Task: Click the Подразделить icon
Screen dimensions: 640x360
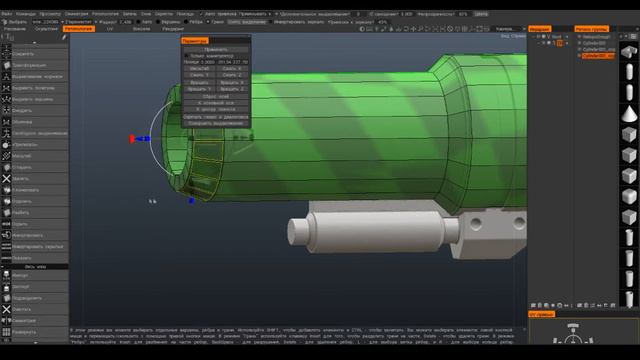Action: (6, 298)
